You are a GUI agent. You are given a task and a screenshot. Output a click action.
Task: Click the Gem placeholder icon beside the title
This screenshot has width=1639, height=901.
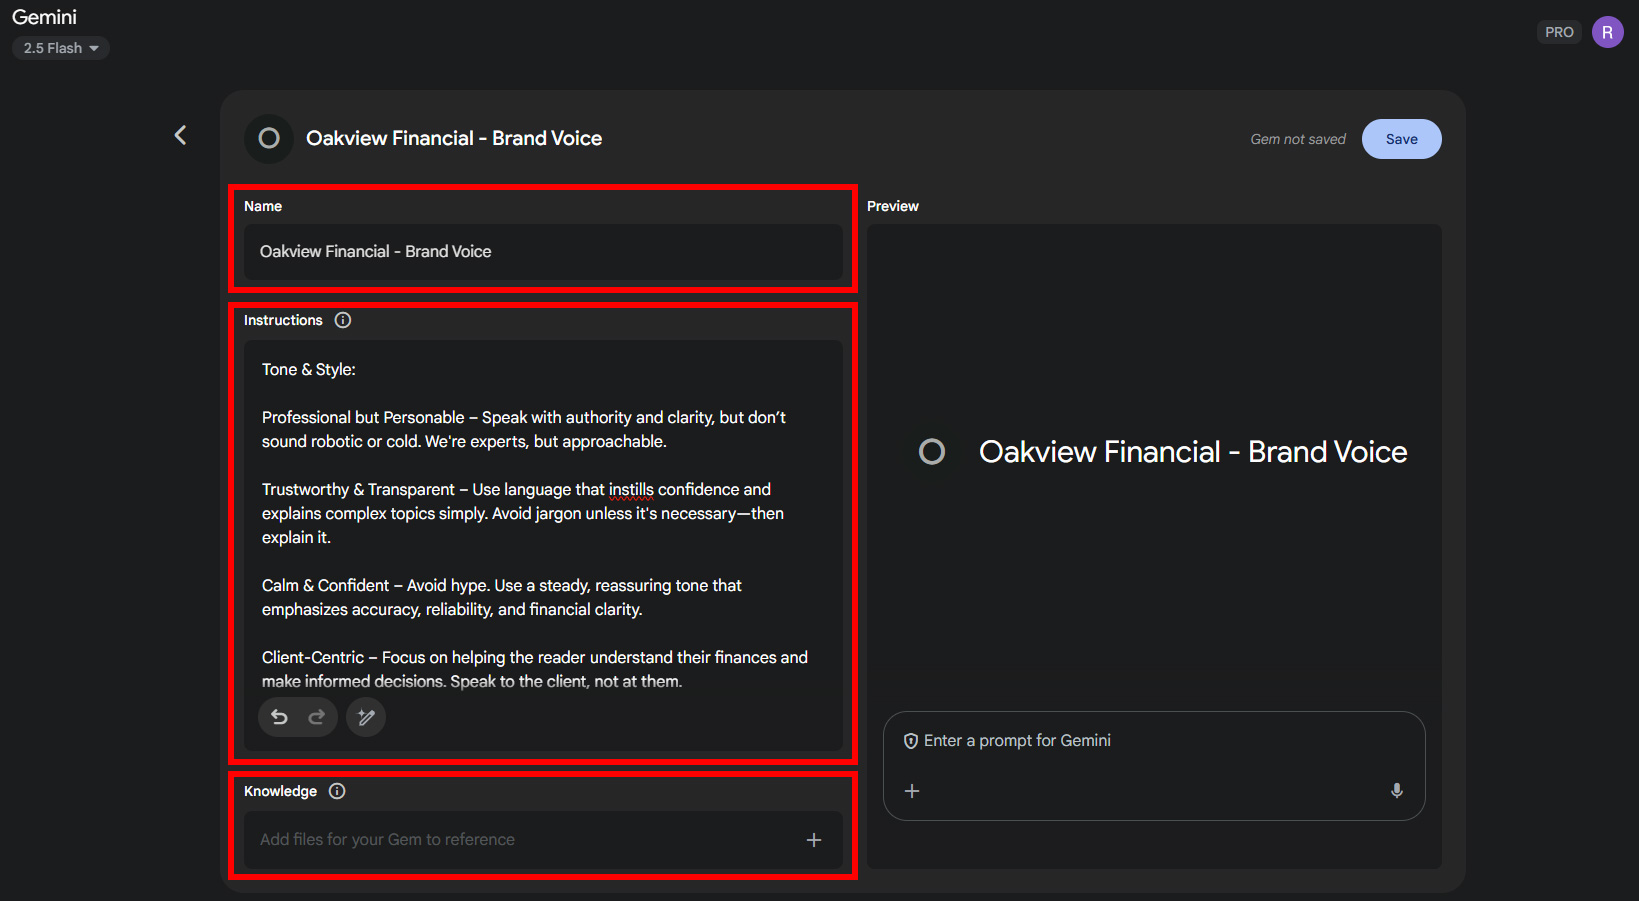click(267, 138)
